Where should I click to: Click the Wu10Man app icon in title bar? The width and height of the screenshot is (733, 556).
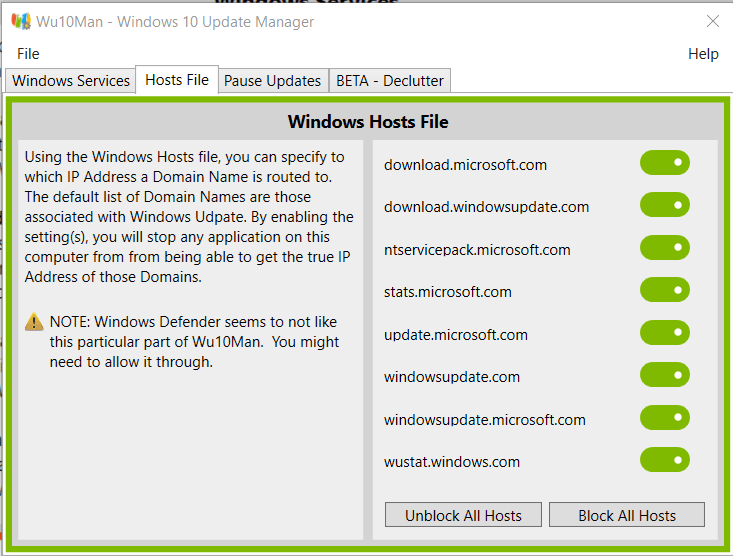[21, 22]
